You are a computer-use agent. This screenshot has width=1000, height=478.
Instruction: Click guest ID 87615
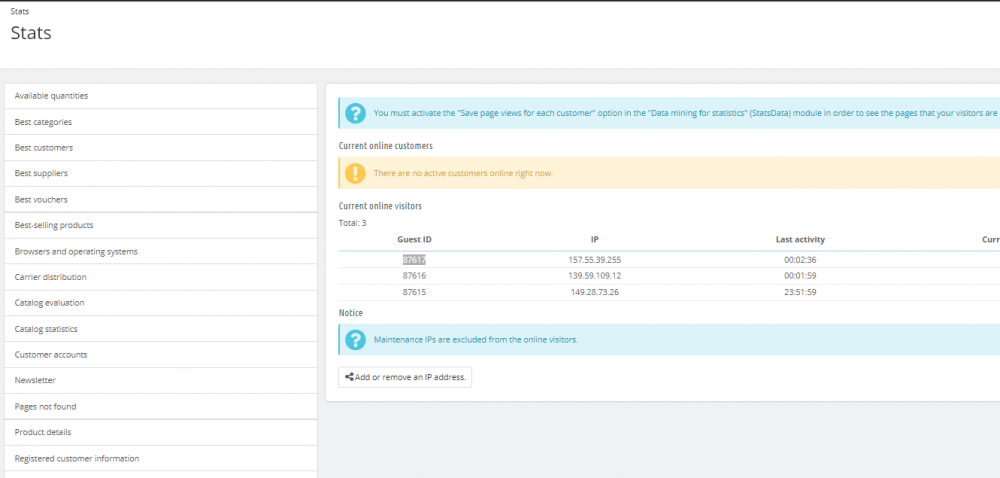pyautogui.click(x=415, y=293)
